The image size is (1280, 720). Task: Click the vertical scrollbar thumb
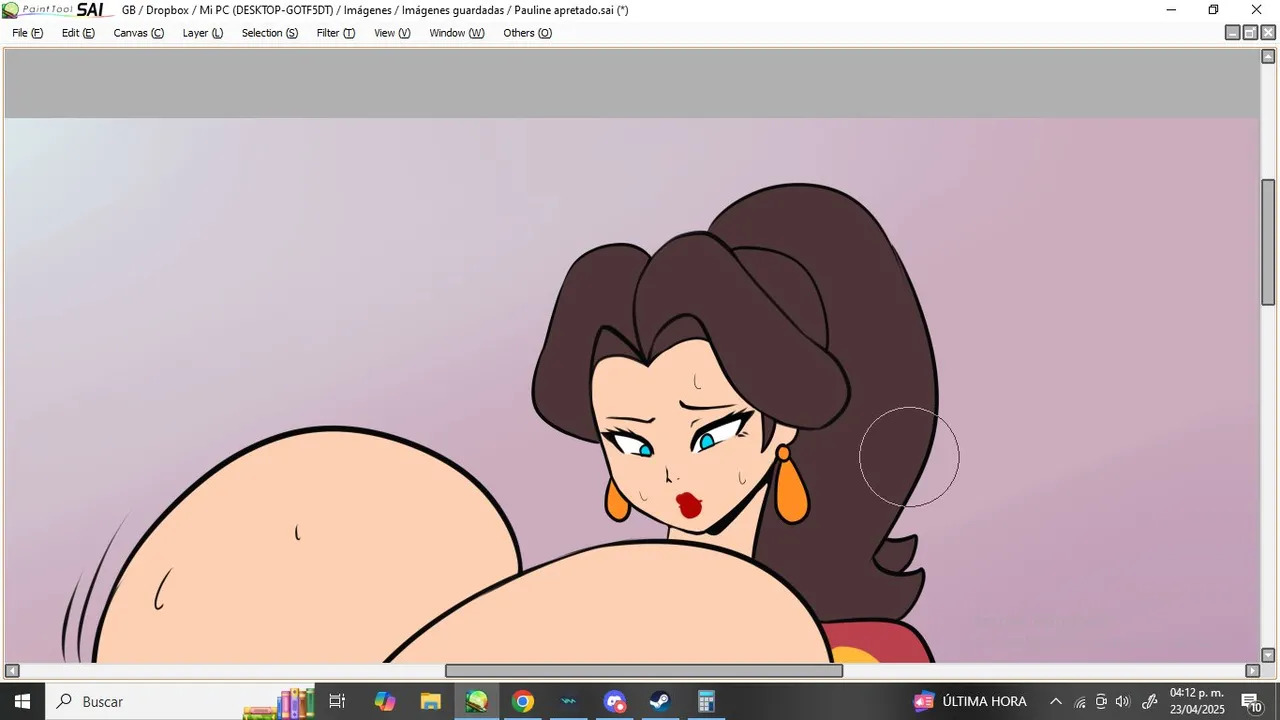click(x=1268, y=242)
